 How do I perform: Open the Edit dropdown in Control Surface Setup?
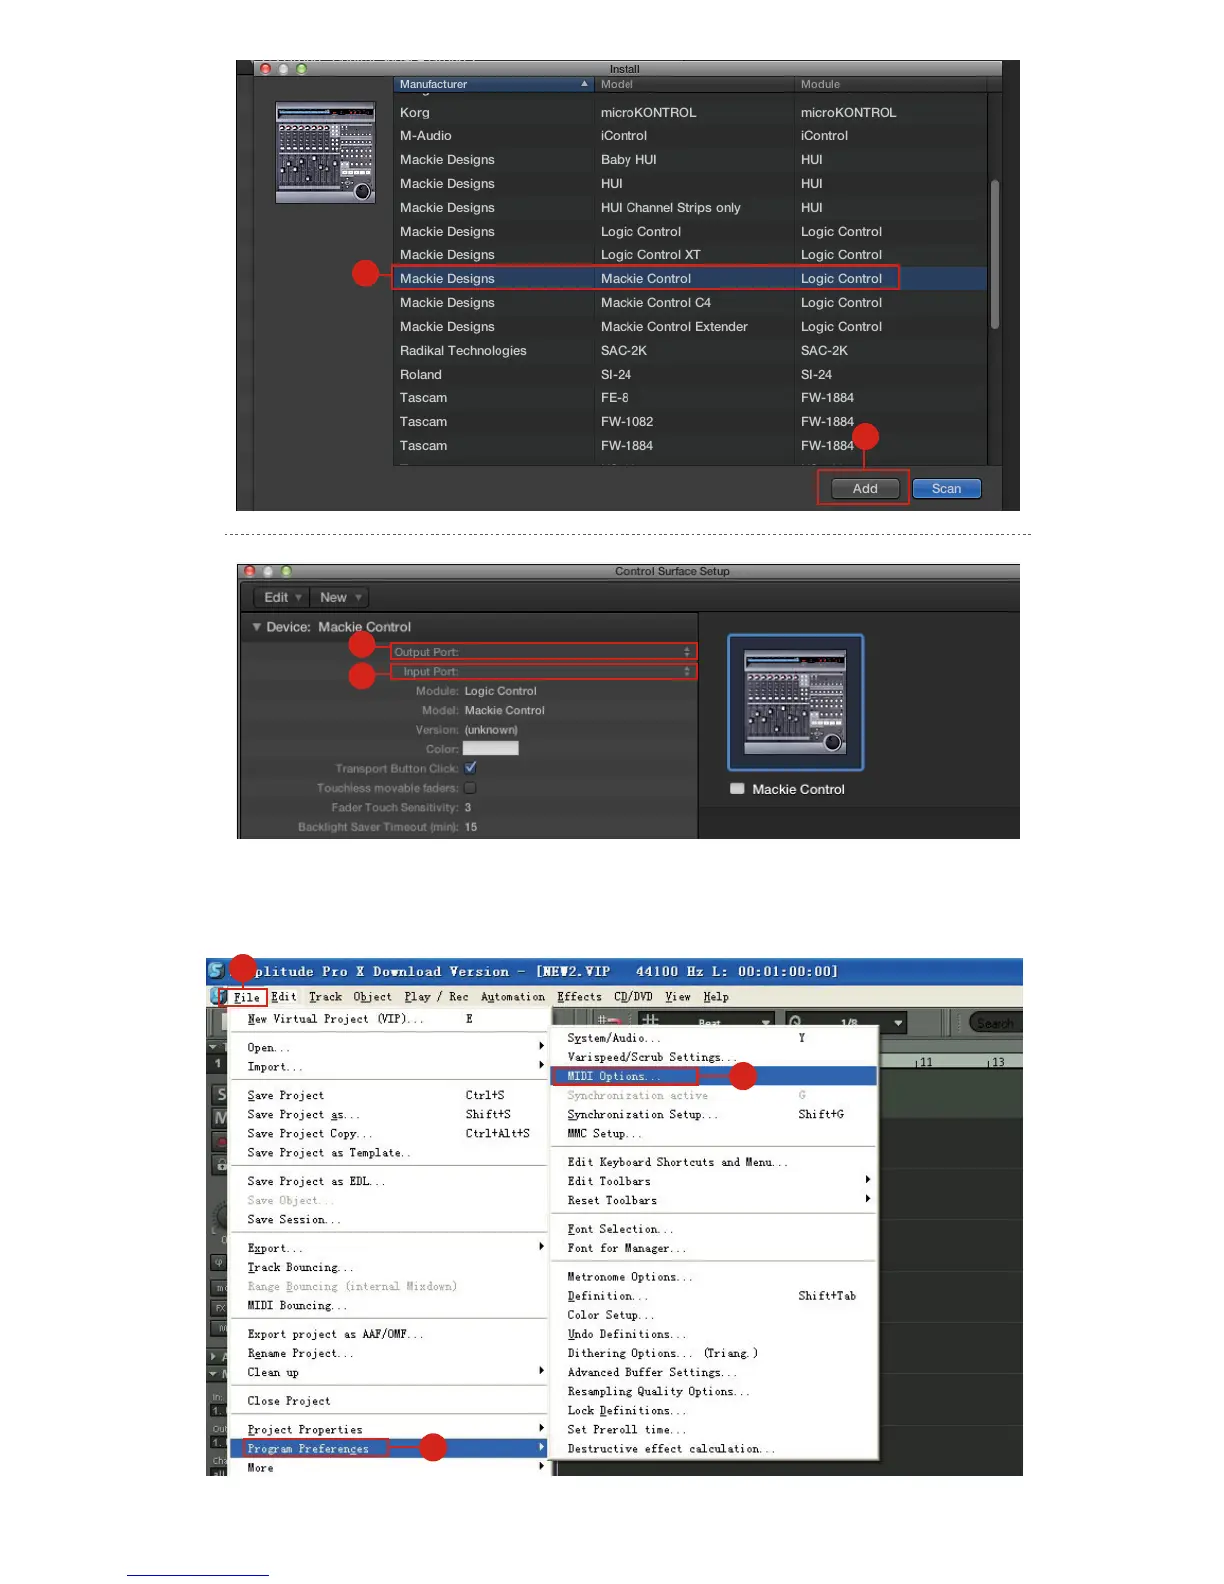coord(281,598)
